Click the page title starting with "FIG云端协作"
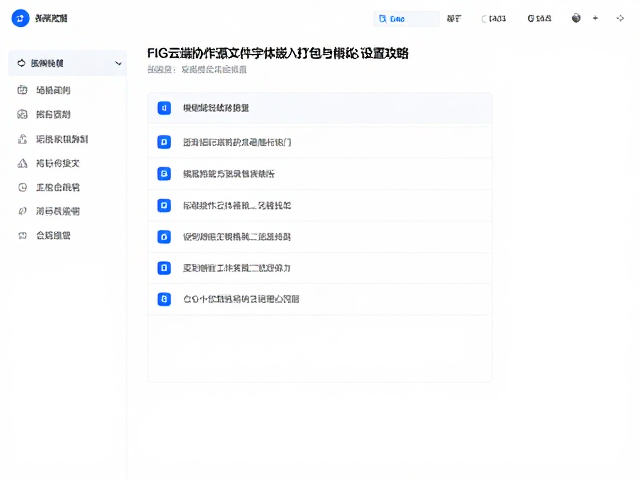The image size is (640, 480). [278, 53]
